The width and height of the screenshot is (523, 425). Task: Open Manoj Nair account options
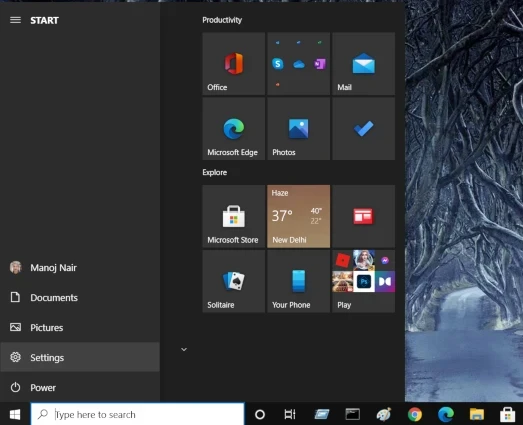pyautogui.click(x=80, y=268)
